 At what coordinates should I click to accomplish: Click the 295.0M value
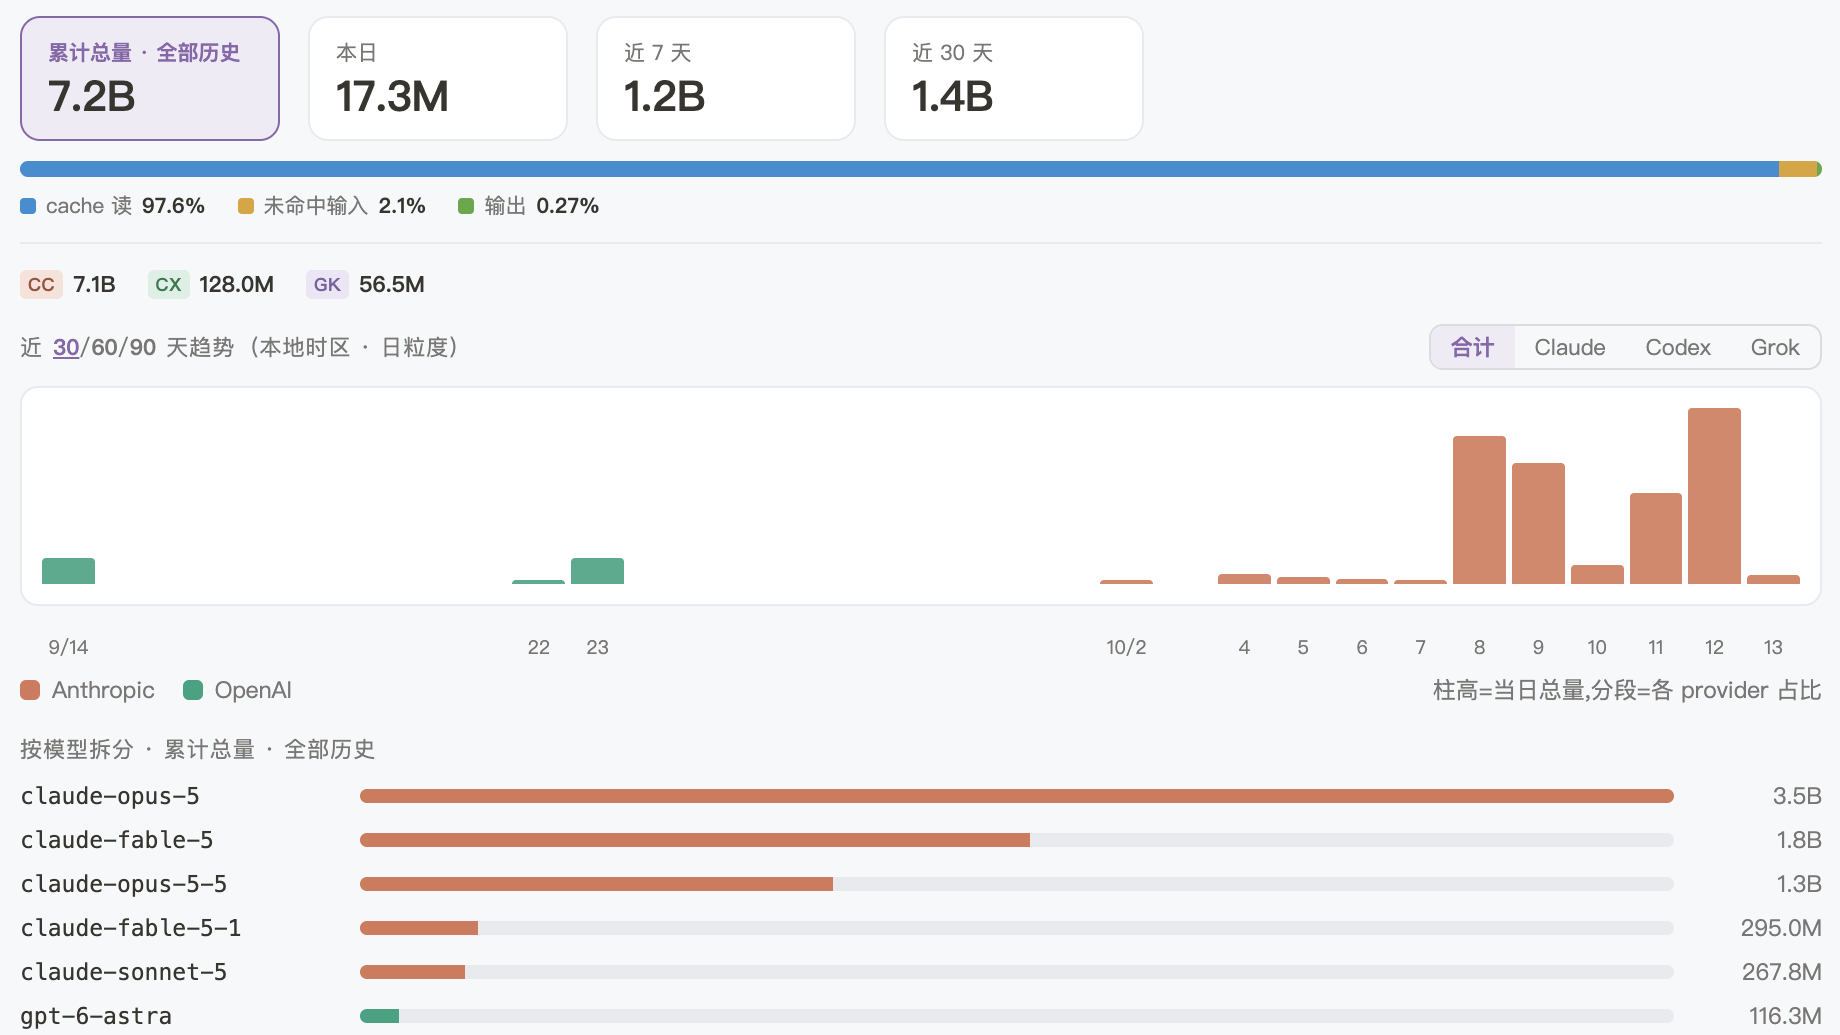point(1781,928)
